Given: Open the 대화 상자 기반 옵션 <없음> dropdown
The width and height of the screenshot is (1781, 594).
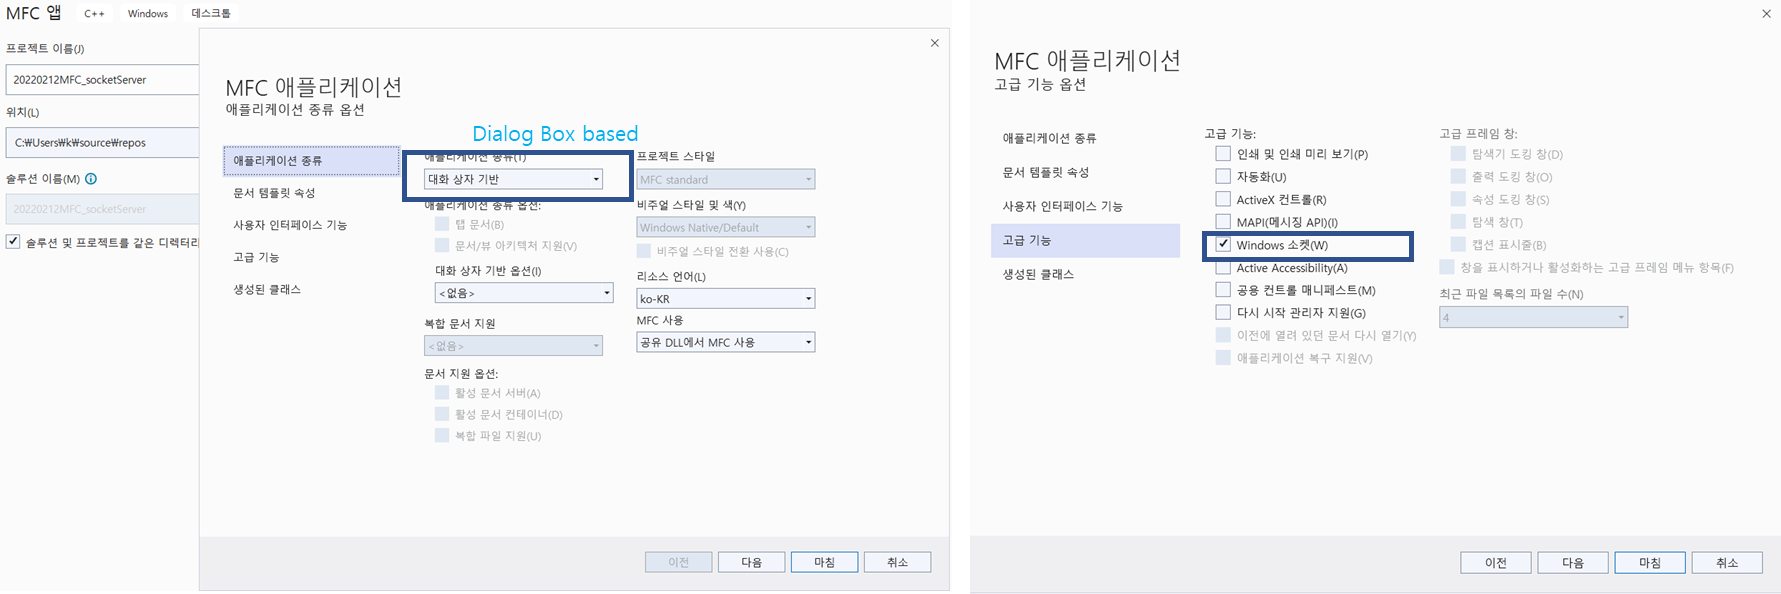Looking at the screenshot, I should pos(524,293).
